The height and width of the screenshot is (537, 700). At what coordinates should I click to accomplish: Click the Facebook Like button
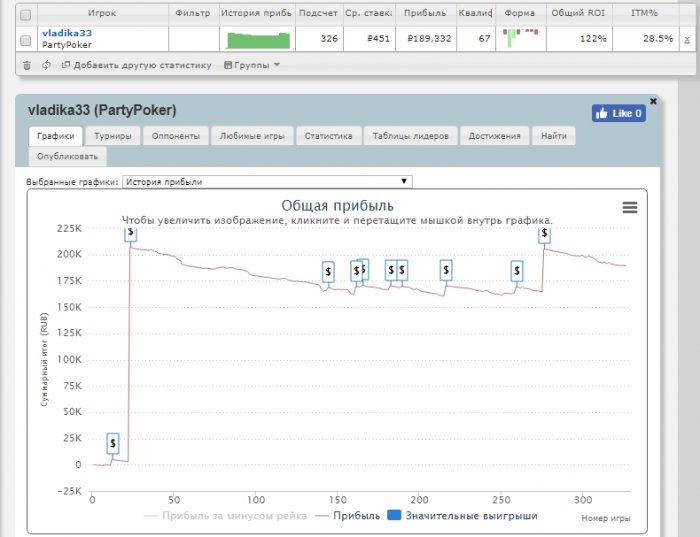click(618, 113)
